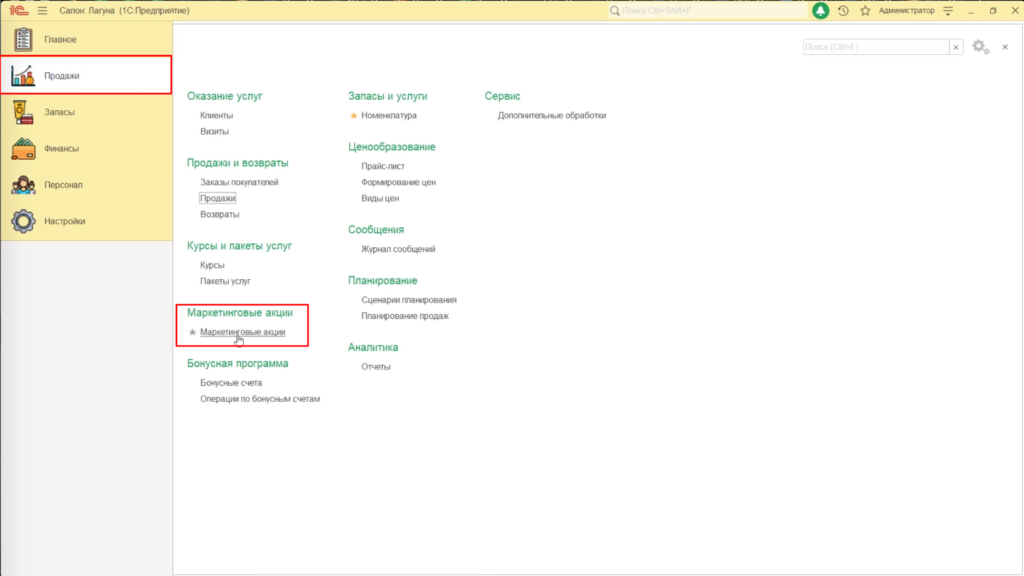
Task: Open Дополнительные обработки
Action: [x=552, y=116]
